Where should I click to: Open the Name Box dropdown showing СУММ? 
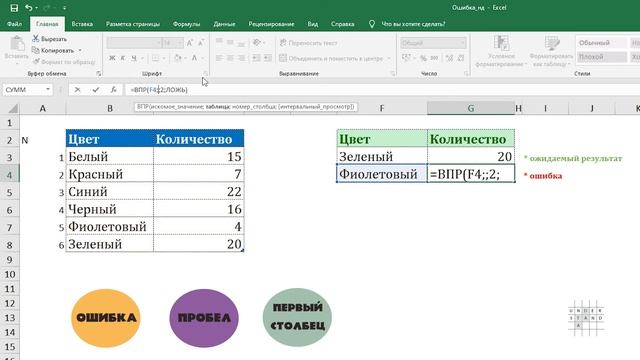pyautogui.click(x=48, y=89)
